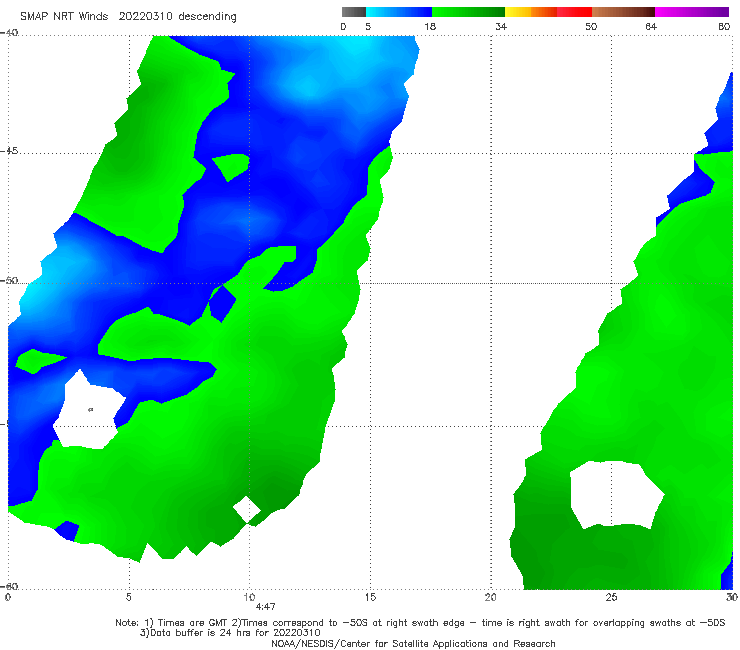740x650 pixels.
Task: Pick the red portion of the wind color scale
Action: pos(574,12)
